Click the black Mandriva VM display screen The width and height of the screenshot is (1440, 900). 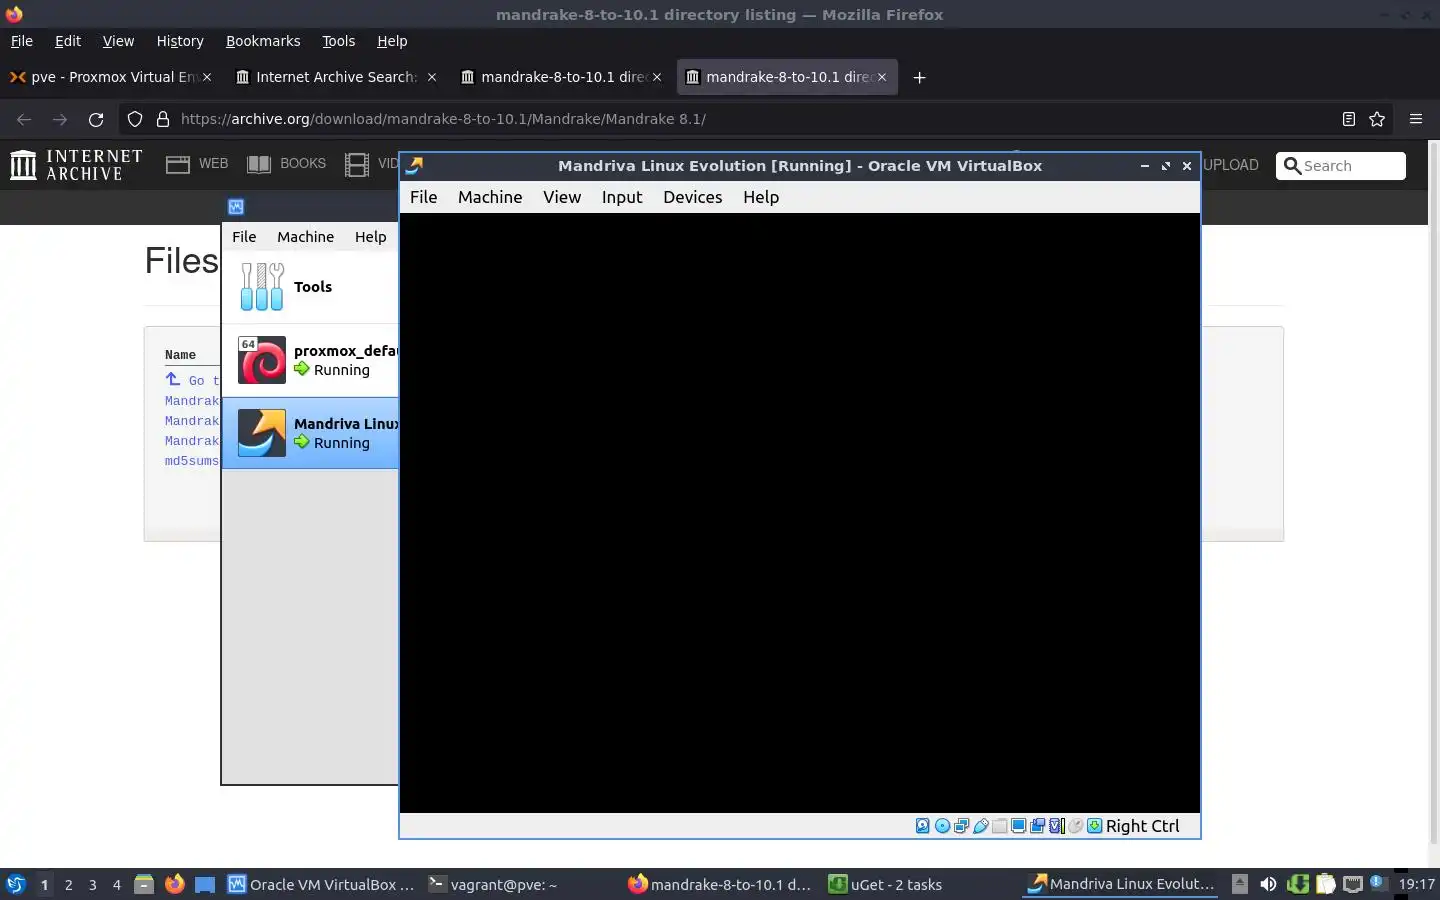(x=800, y=513)
